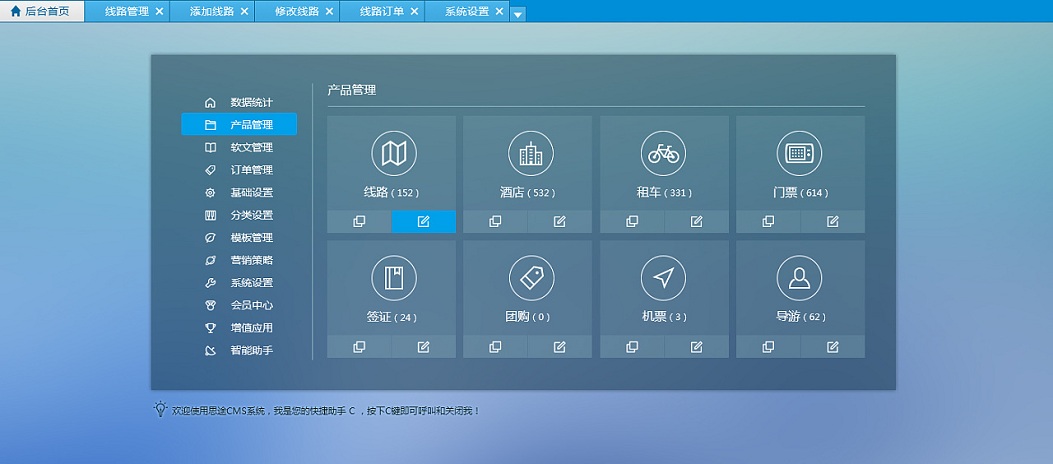
Task: Click the 酒店 building icon
Action: [530, 153]
